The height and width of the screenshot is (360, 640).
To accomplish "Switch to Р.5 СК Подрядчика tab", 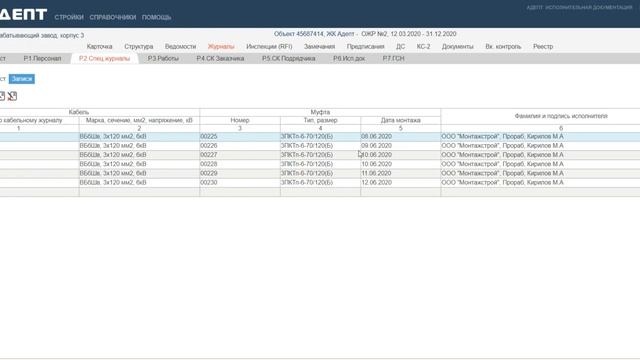I will (x=289, y=58).
